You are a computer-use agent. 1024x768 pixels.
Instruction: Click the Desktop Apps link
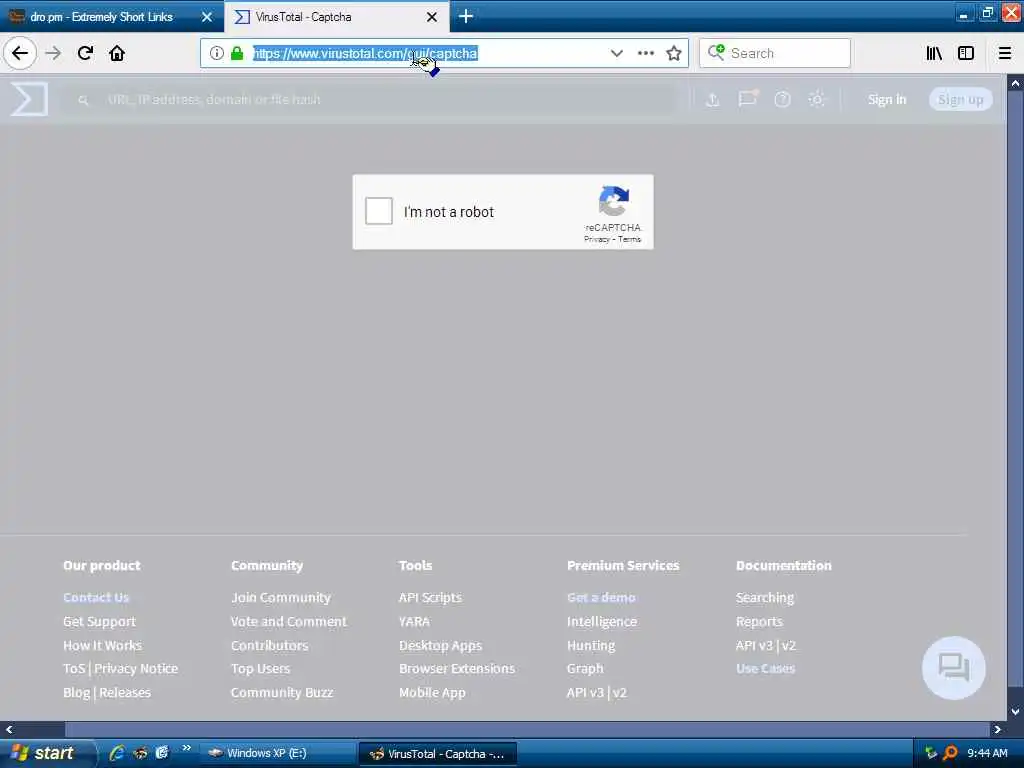click(440, 645)
